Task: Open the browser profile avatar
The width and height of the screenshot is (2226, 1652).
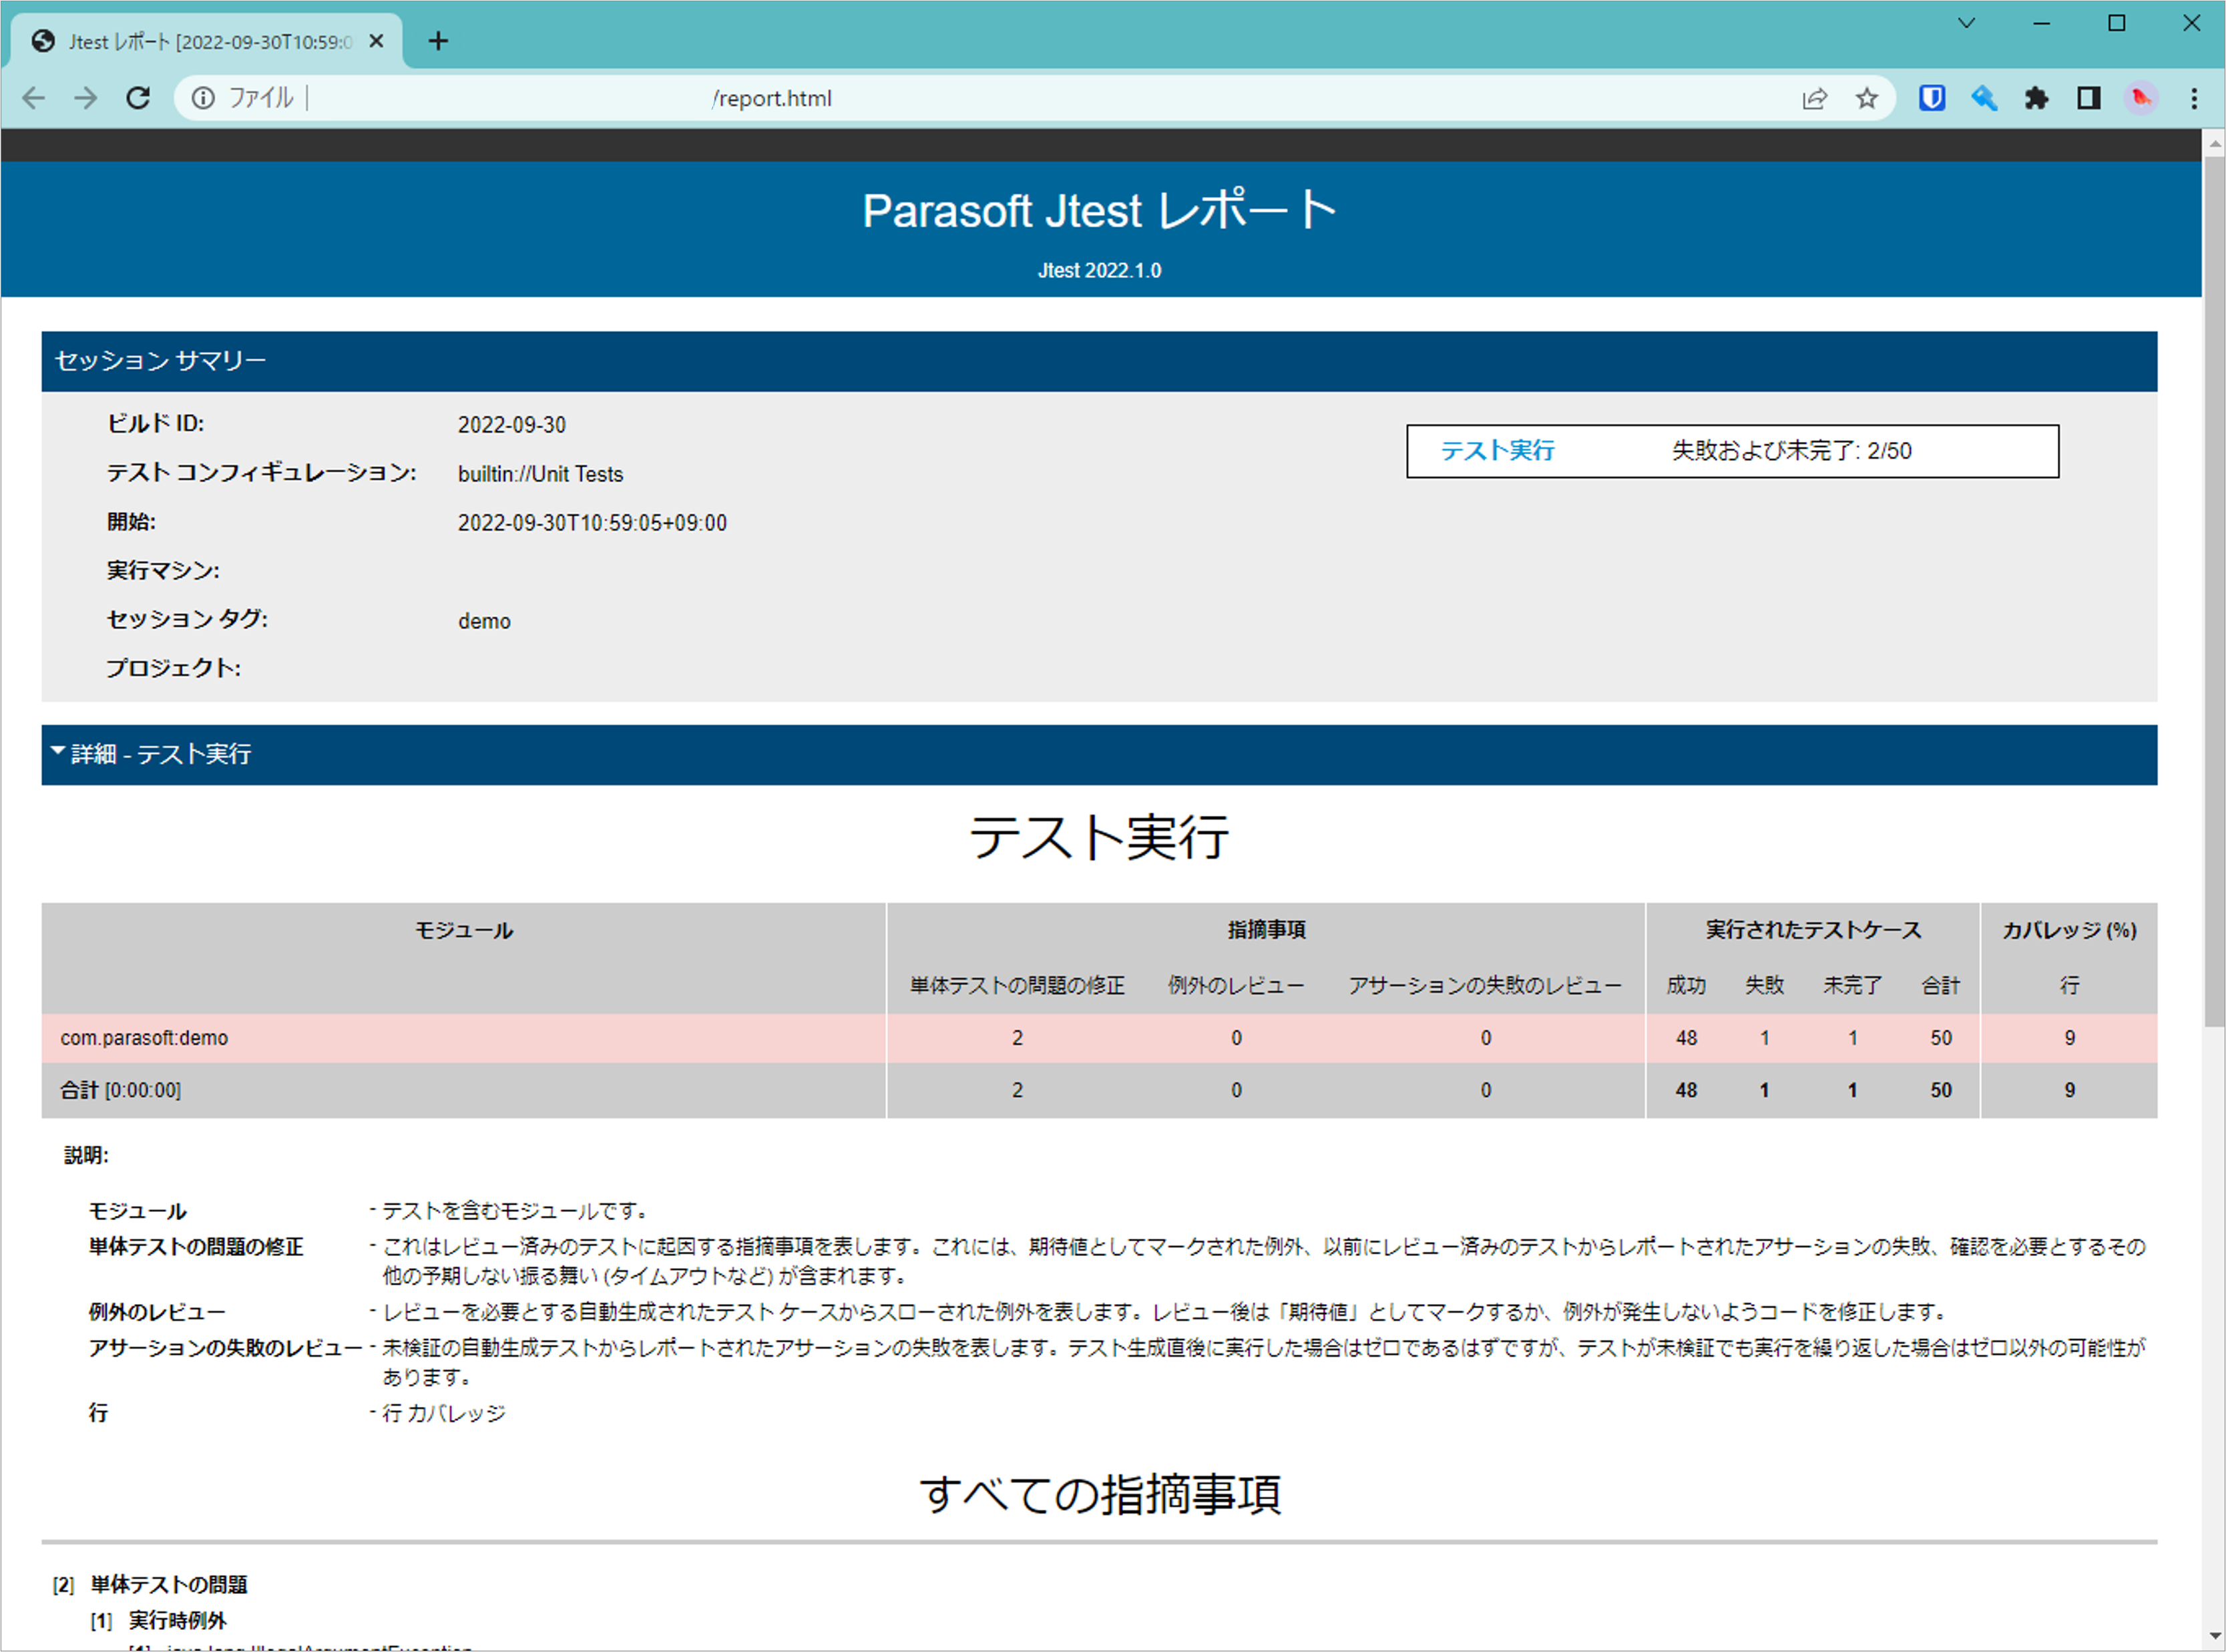Action: pos(2141,98)
